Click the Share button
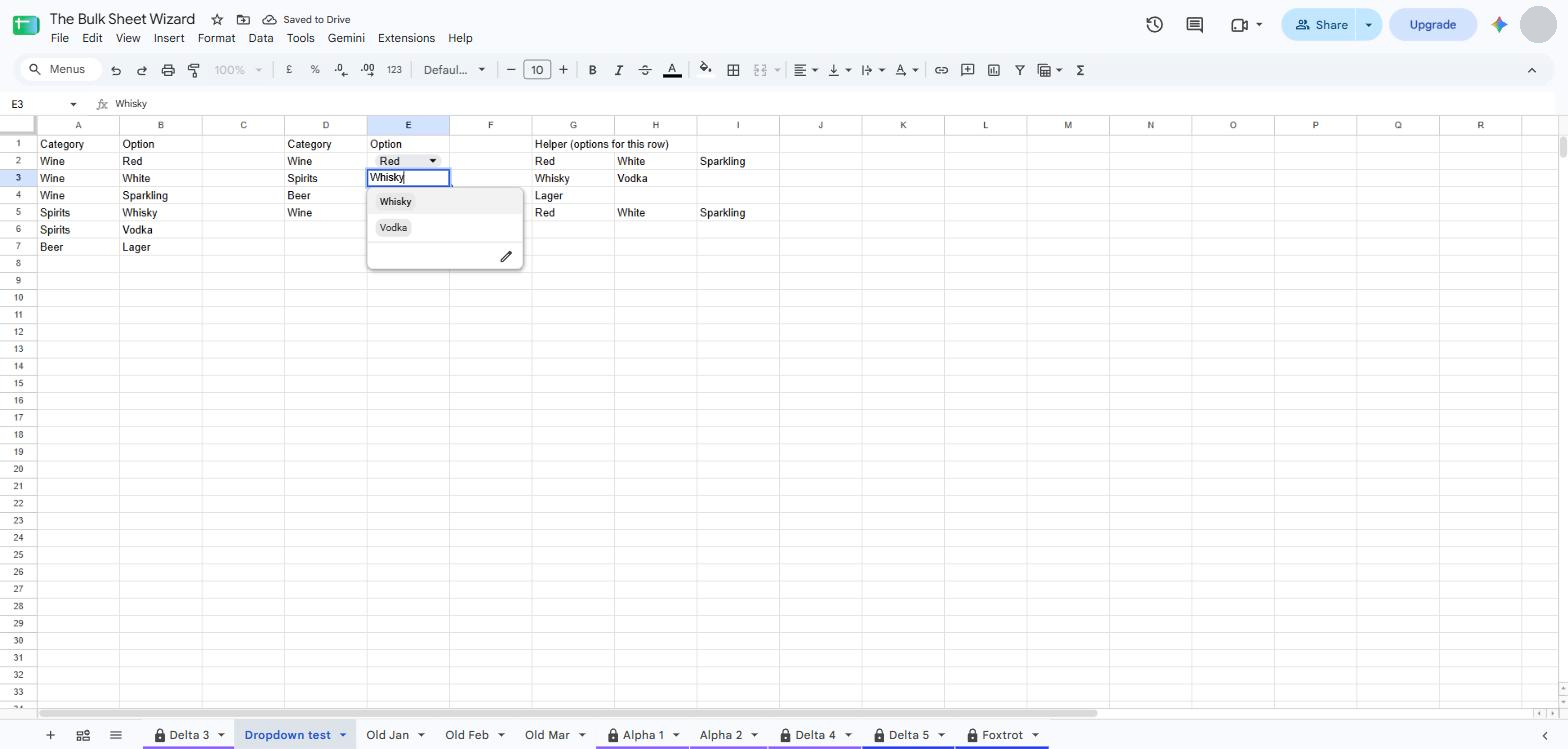The height and width of the screenshot is (749, 1568). pyautogui.click(x=1318, y=25)
